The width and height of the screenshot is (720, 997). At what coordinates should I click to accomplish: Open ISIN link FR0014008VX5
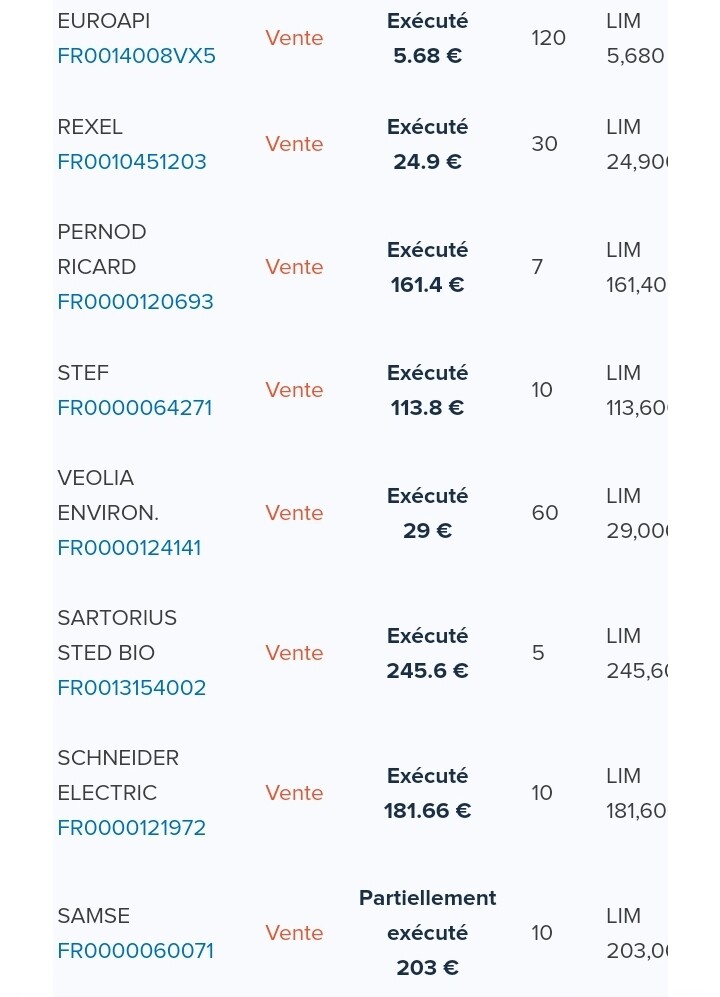pyautogui.click(x=136, y=56)
